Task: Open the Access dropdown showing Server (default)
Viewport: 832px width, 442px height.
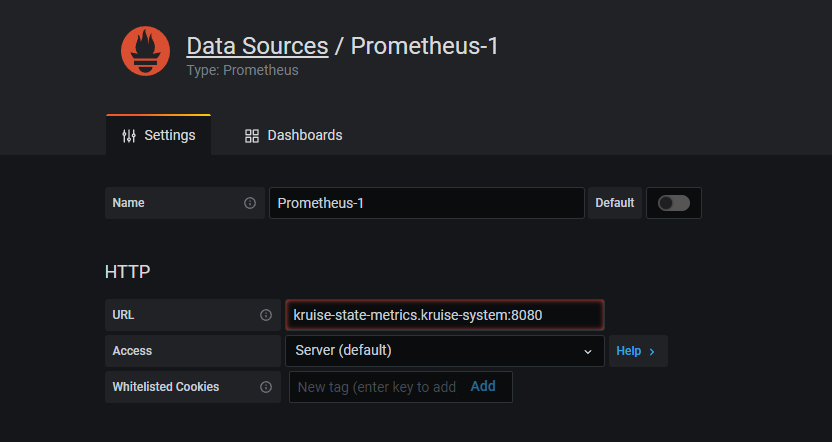Action: tap(445, 351)
